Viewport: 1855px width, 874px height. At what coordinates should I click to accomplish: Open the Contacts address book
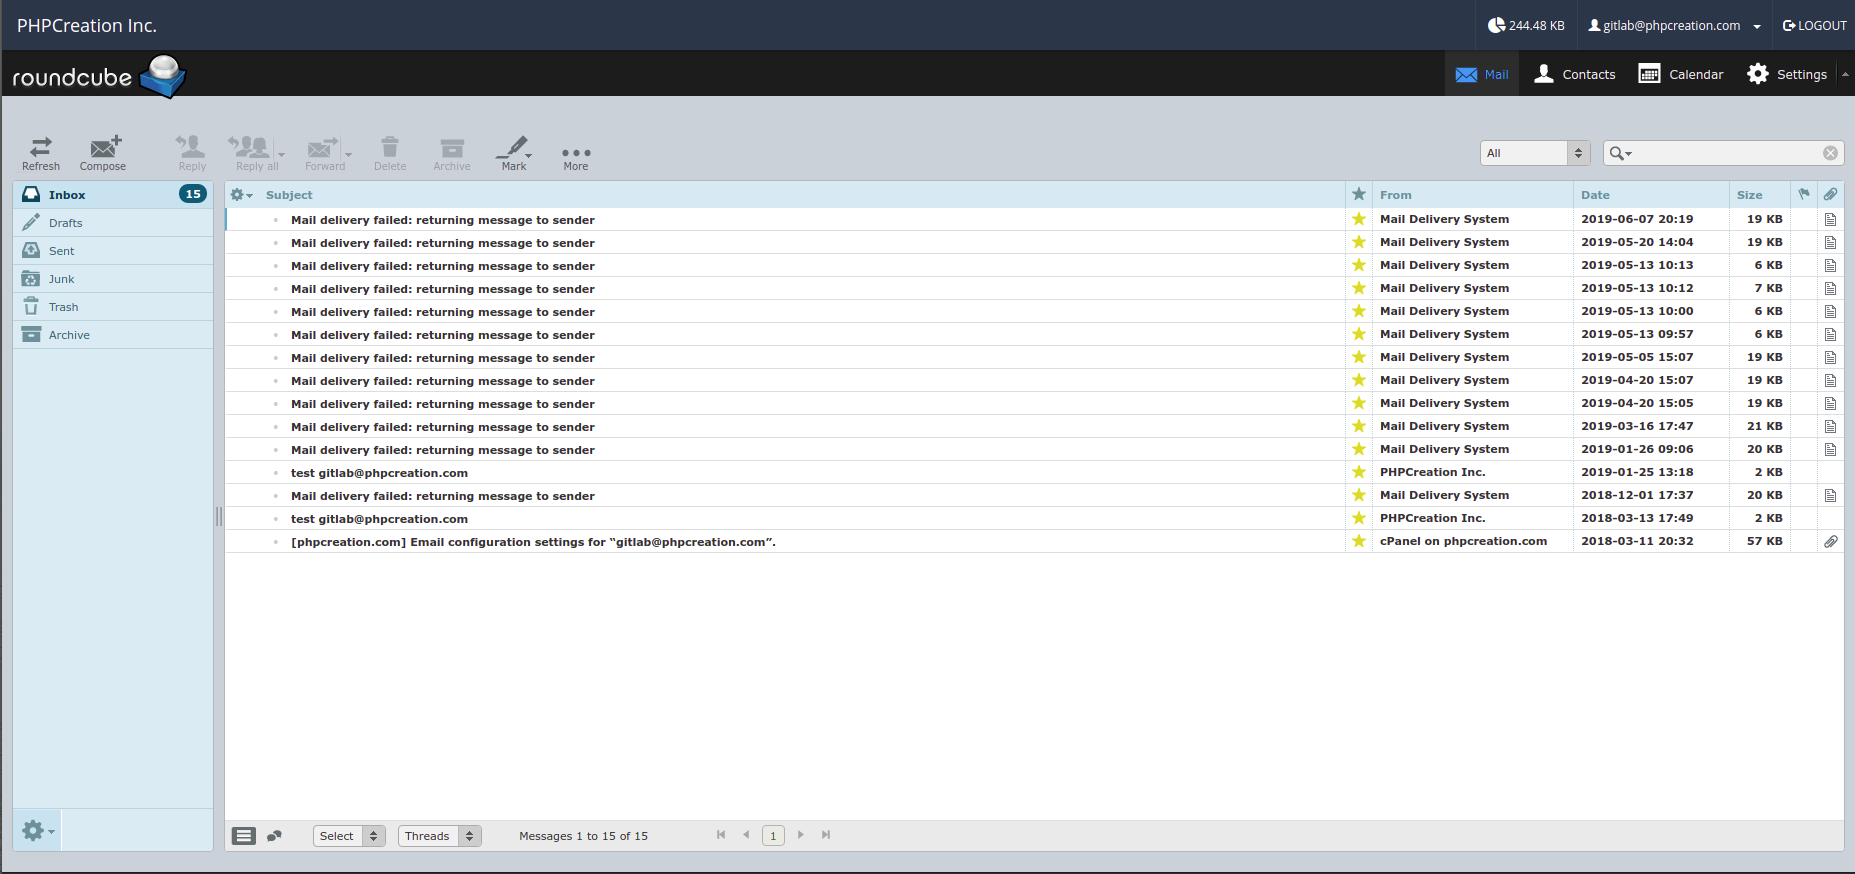(1575, 74)
